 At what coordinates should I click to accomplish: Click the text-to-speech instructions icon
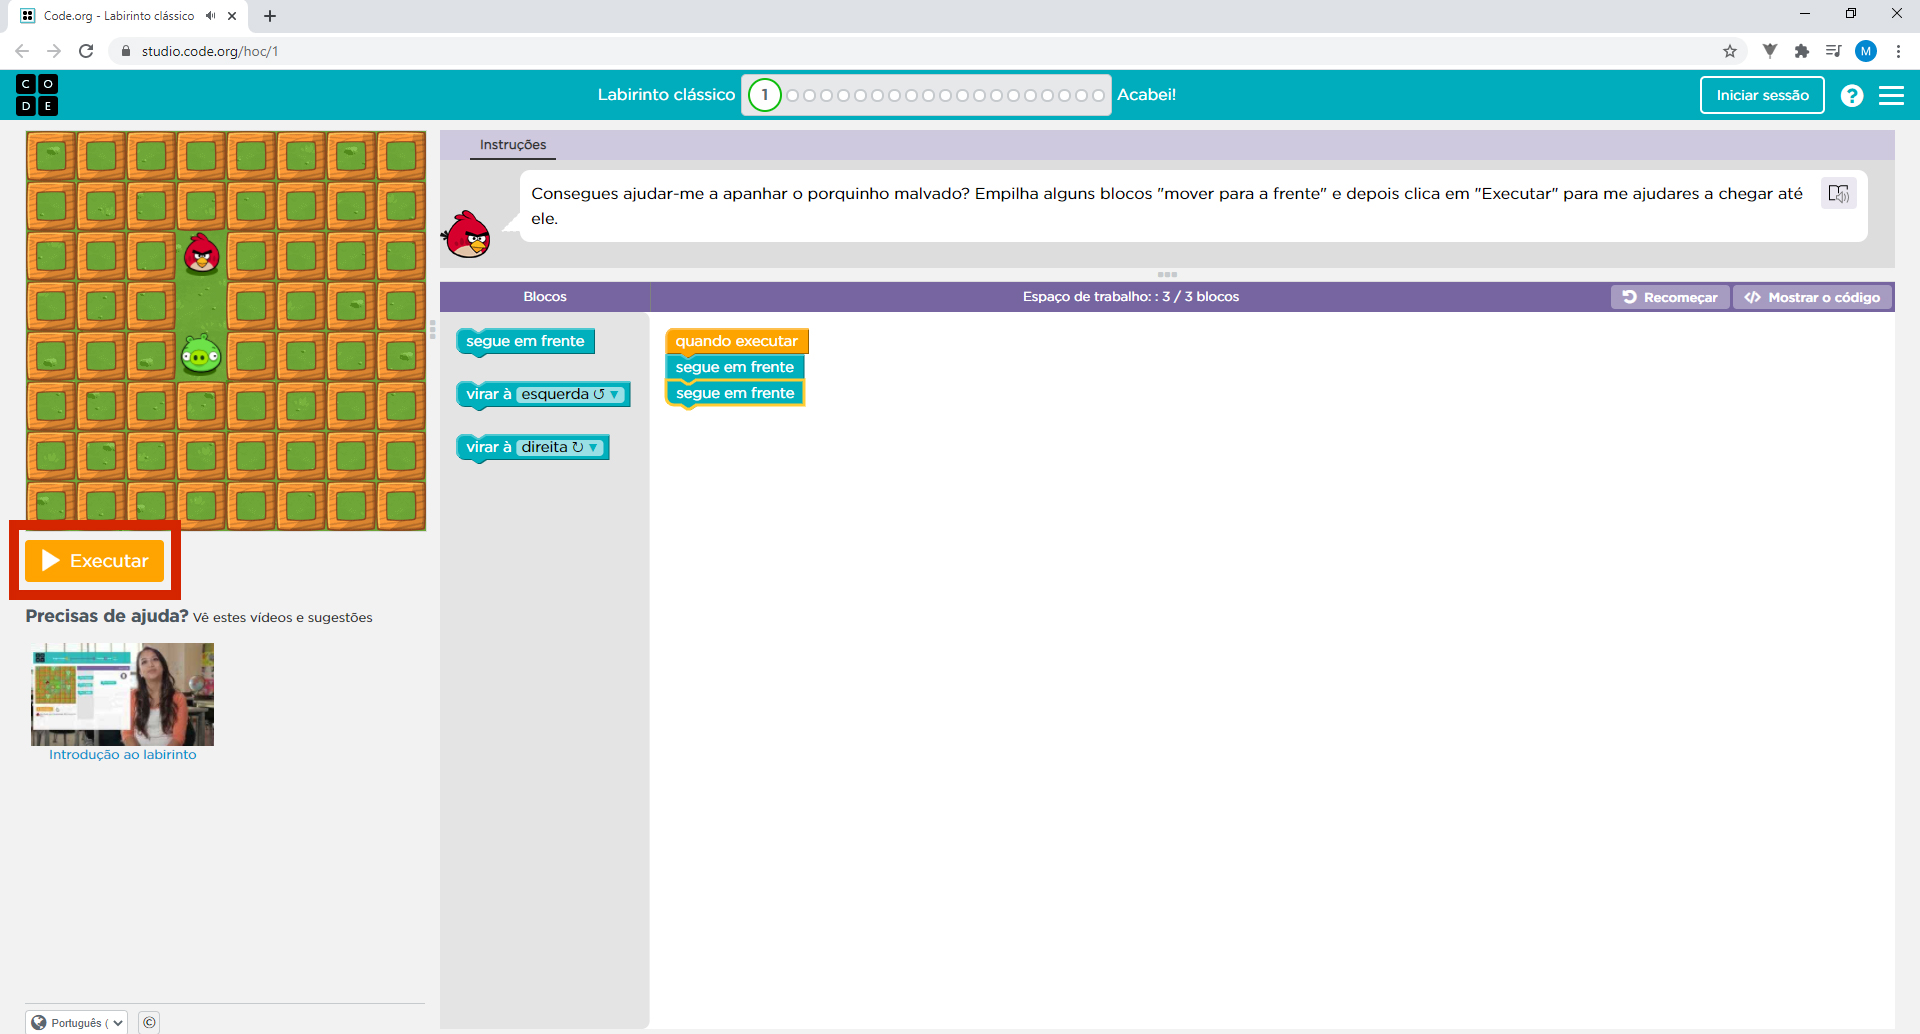point(1838,193)
